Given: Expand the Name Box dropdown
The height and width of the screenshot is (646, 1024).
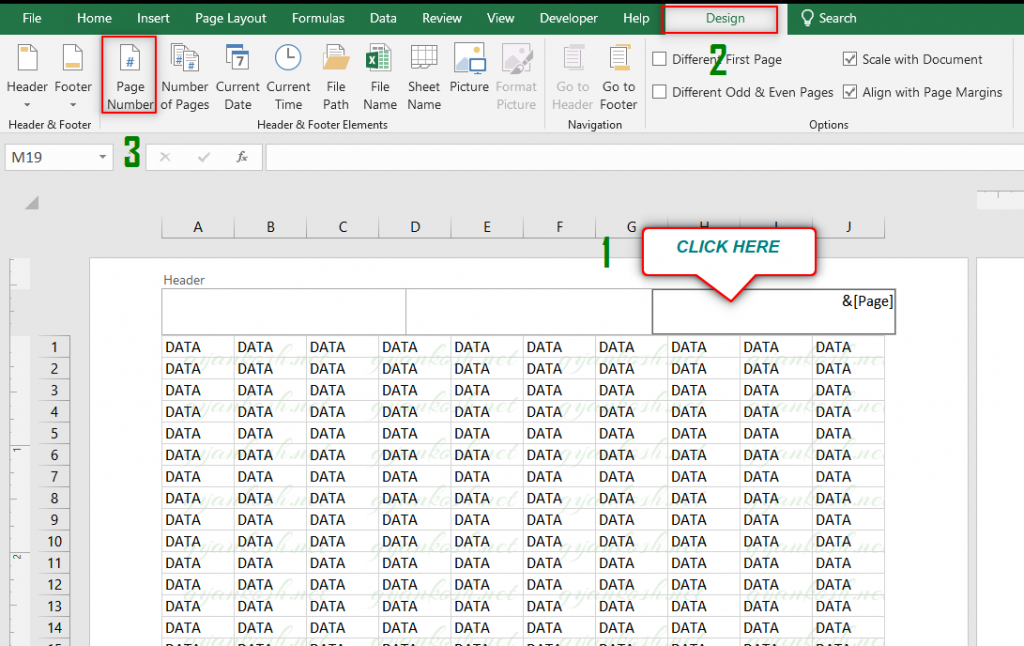Looking at the screenshot, I should click(x=100, y=157).
